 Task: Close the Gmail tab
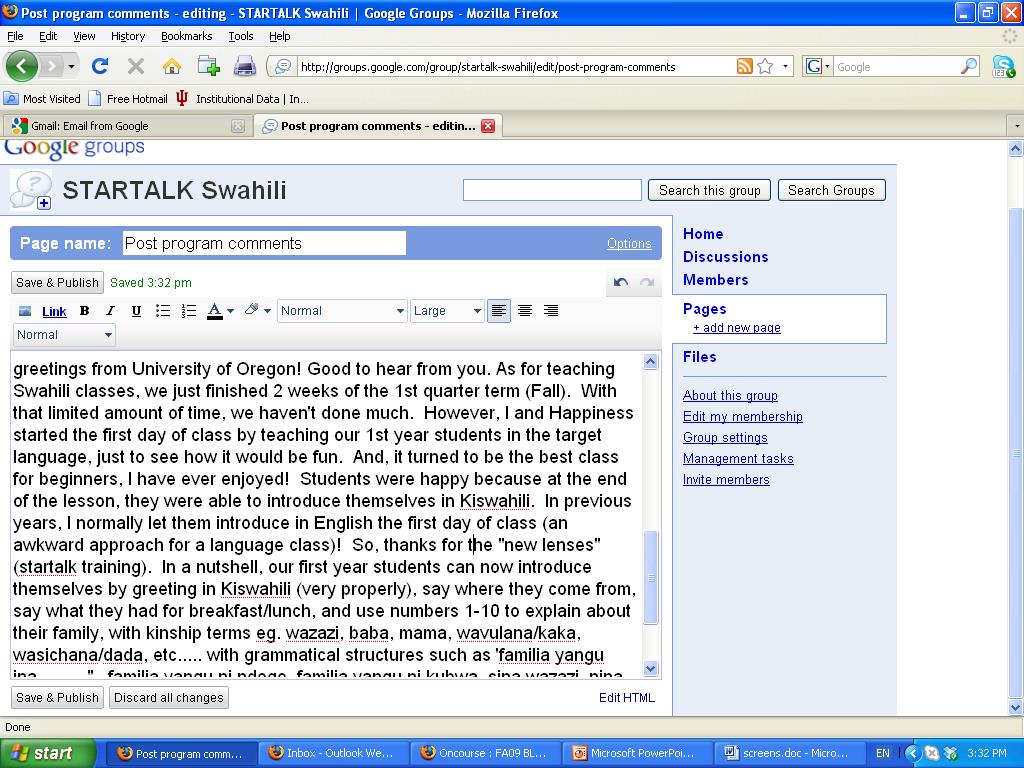coord(238,126)
